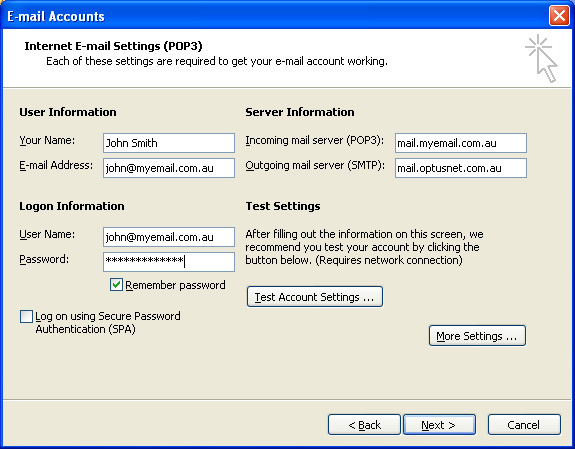Click the E-mail Accounts title bar
The image size is (575, 449).
point(275,16)
